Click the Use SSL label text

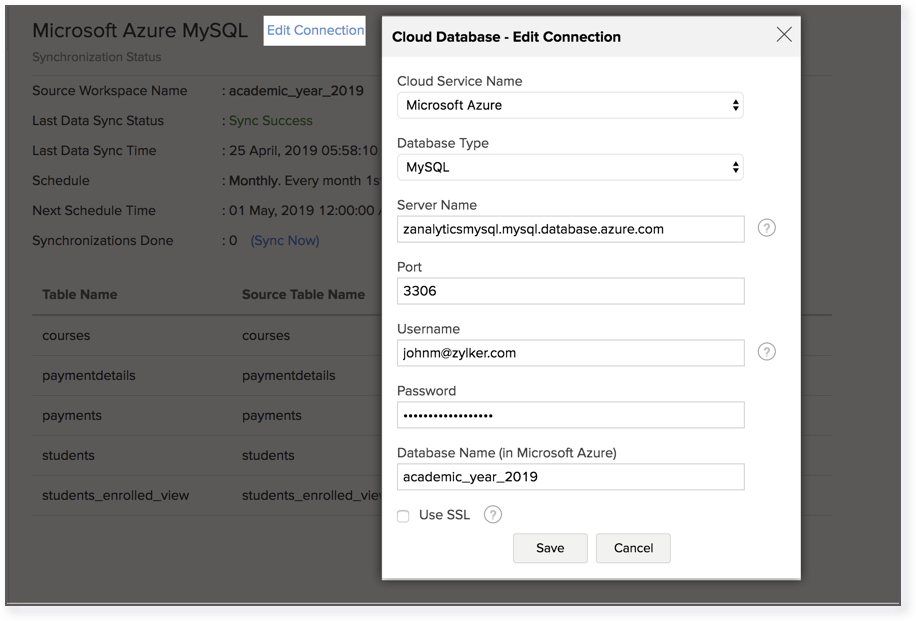pos(445,515)
